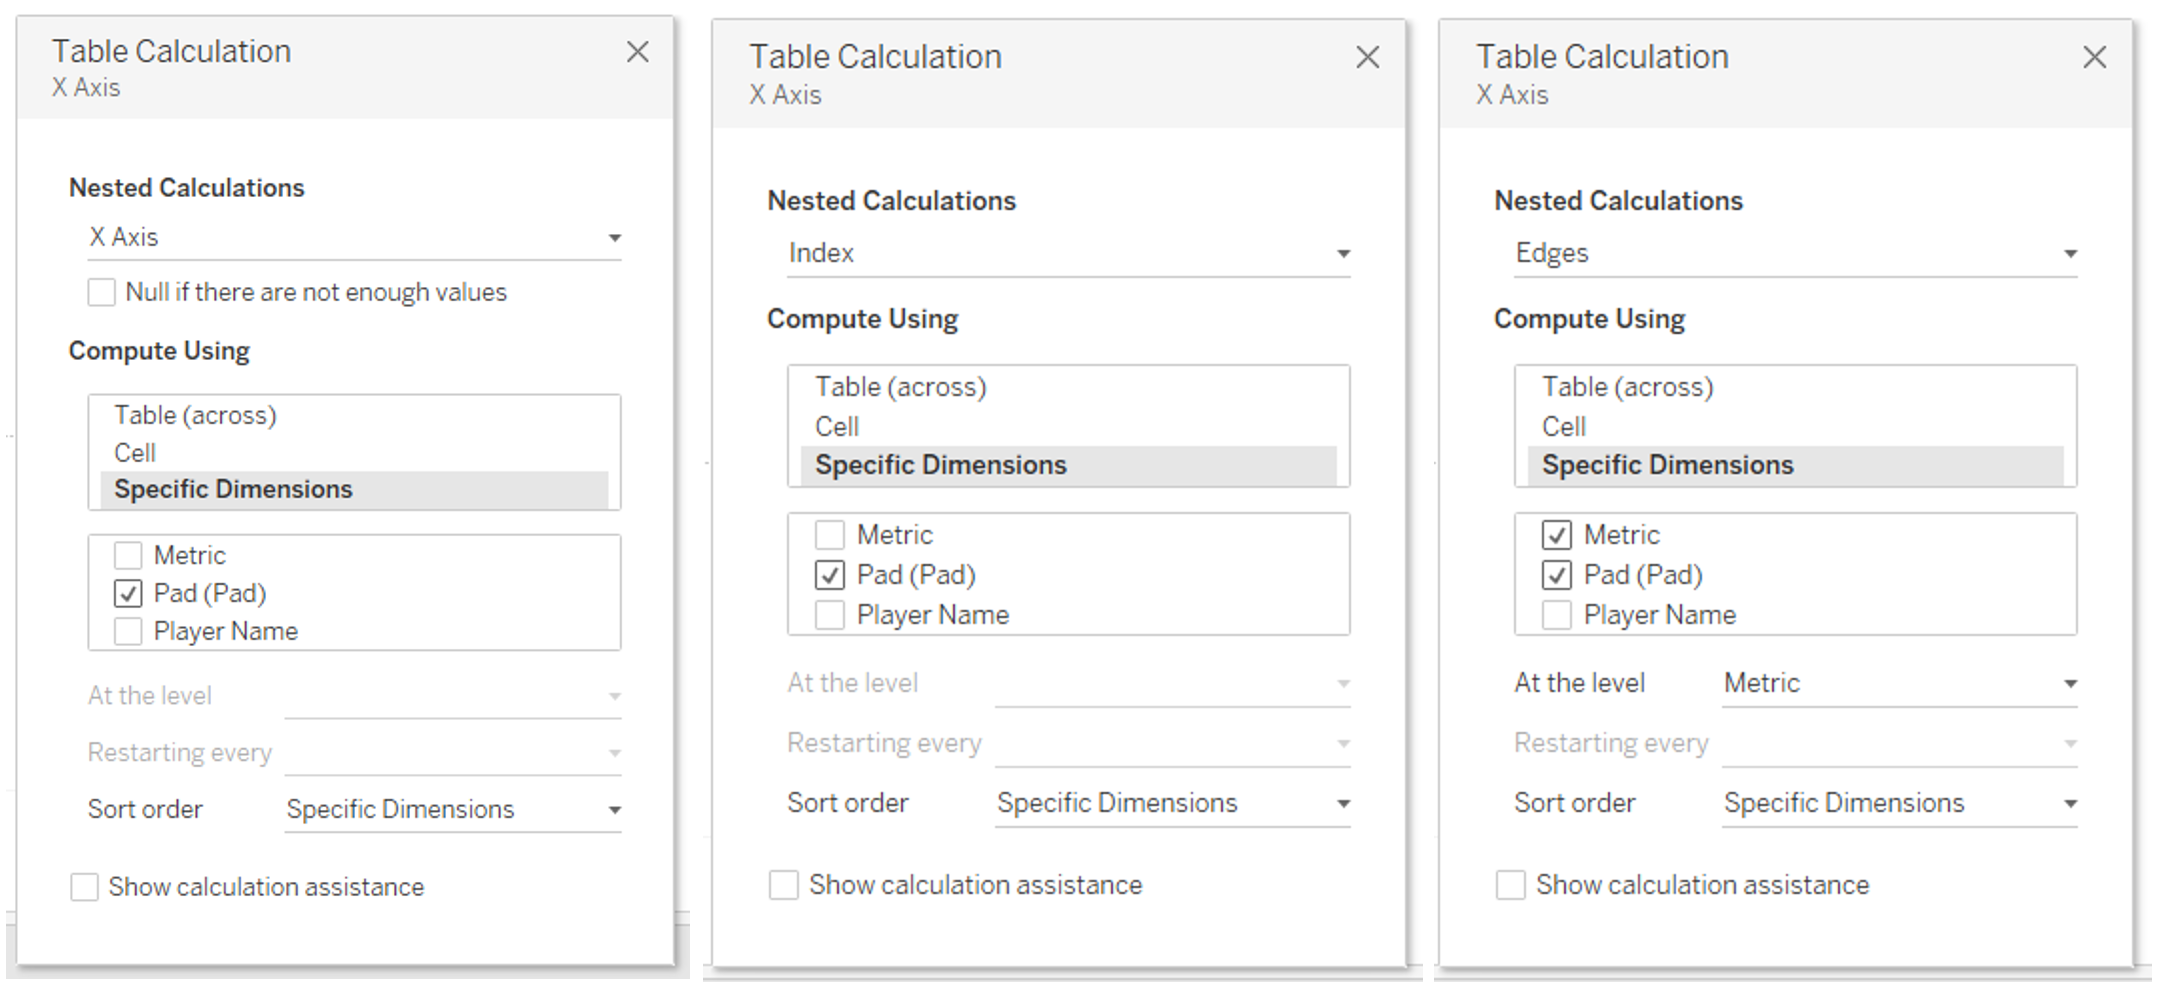
Task: Choose 'Cell' in the Edges dialog list
Action: pyautogui.click(x=1564, y=427)
